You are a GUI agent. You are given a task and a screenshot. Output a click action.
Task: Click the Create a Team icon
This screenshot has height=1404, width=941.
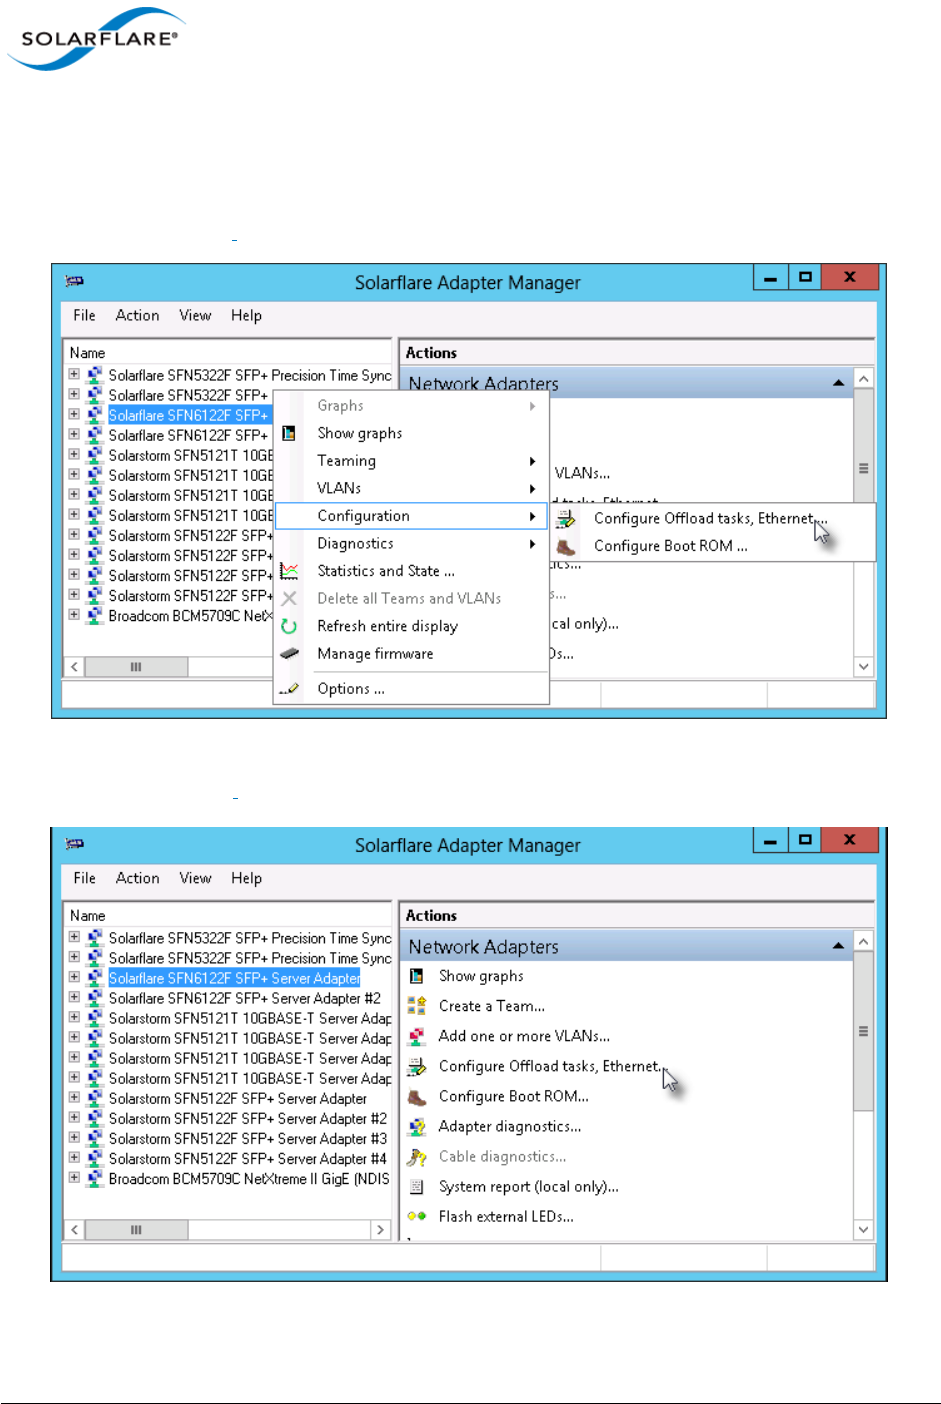click(417, 1006)
